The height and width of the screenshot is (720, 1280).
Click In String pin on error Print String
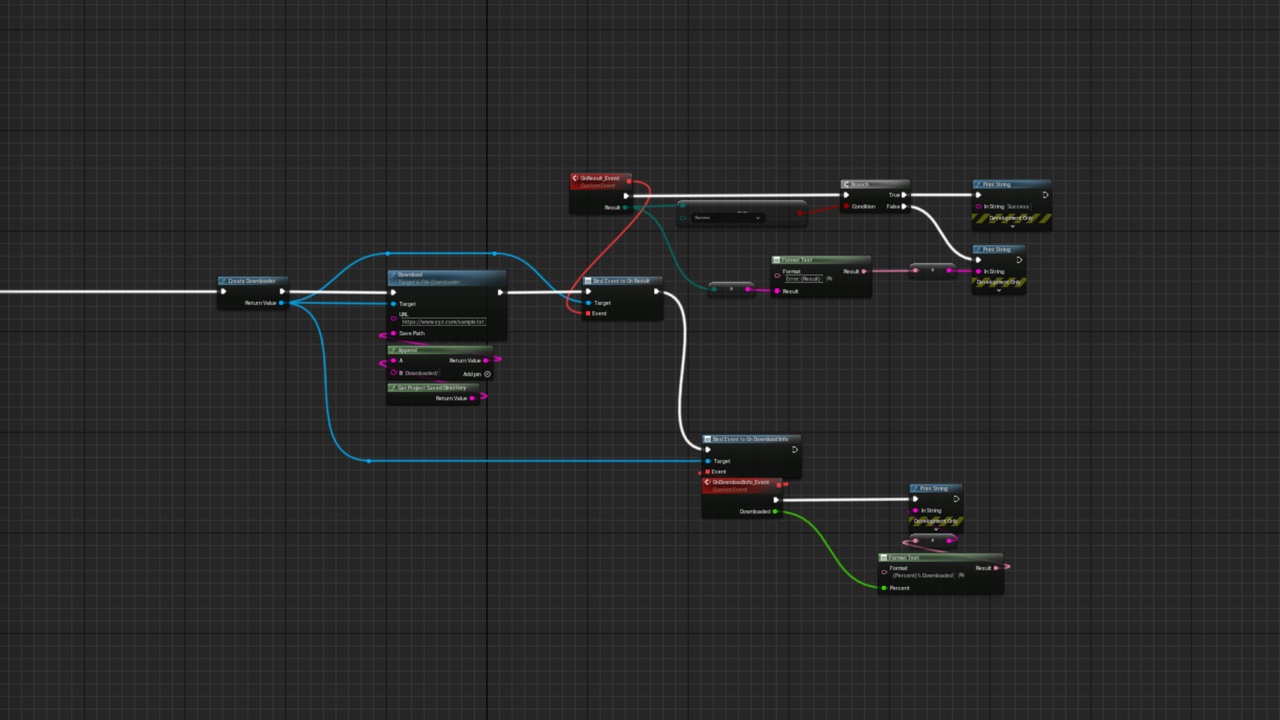978,271
